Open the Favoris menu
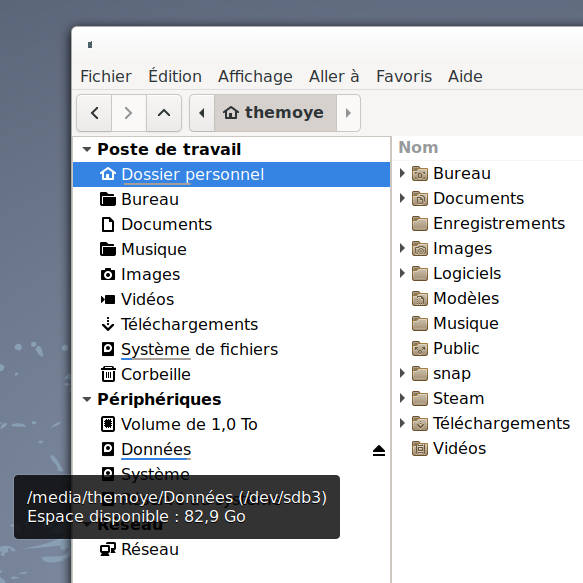This screenshot has height=583, width=583. pos(404,76)
